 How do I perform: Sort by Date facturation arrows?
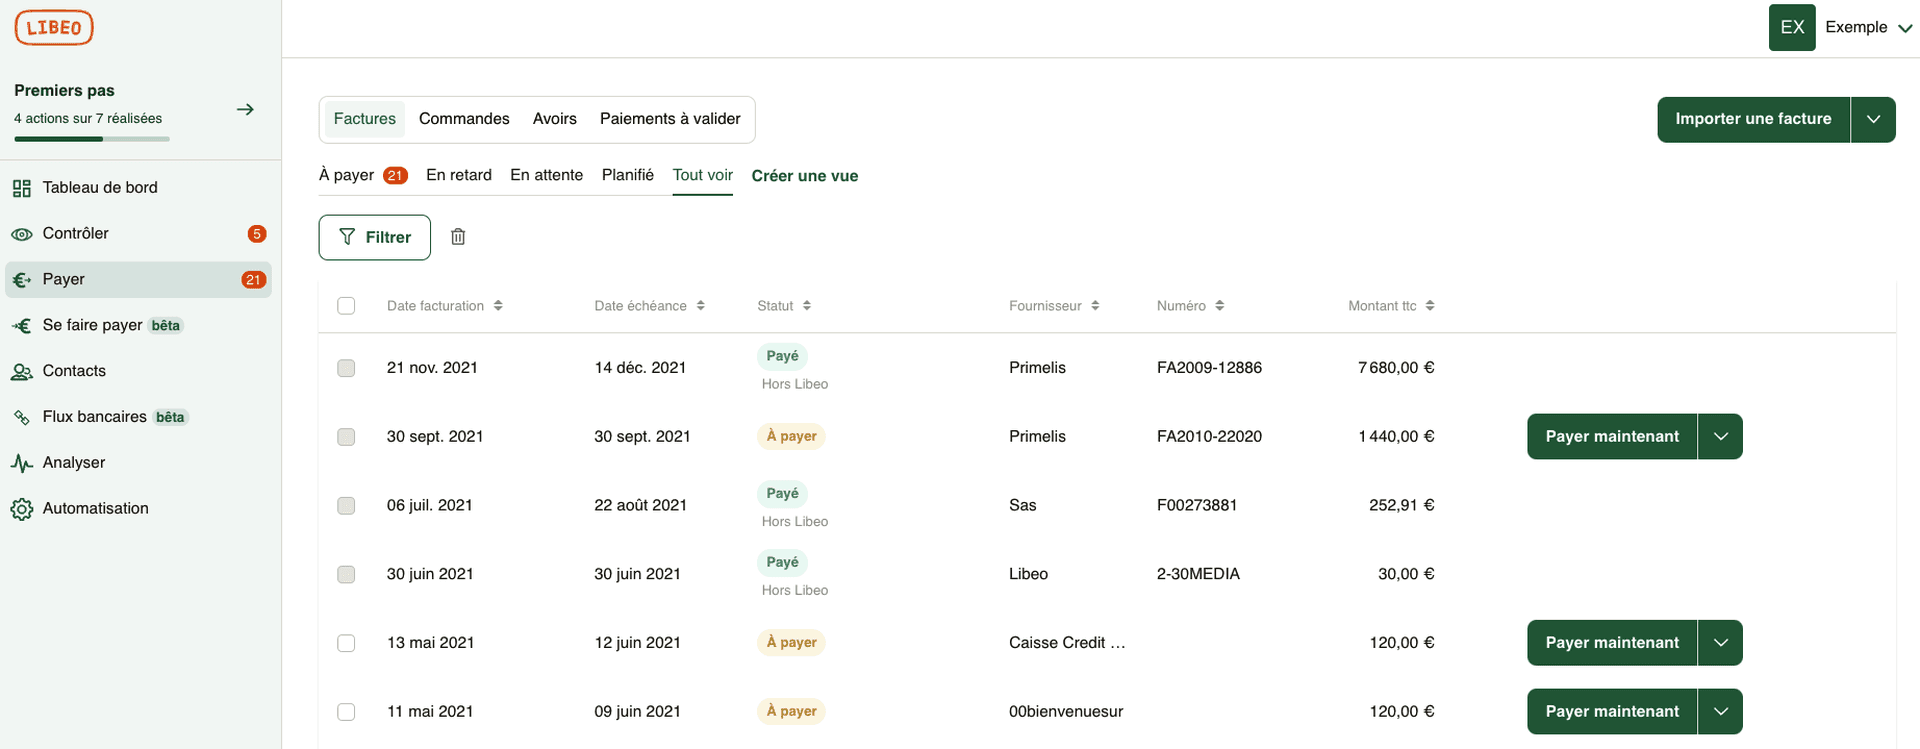(498, 306)
